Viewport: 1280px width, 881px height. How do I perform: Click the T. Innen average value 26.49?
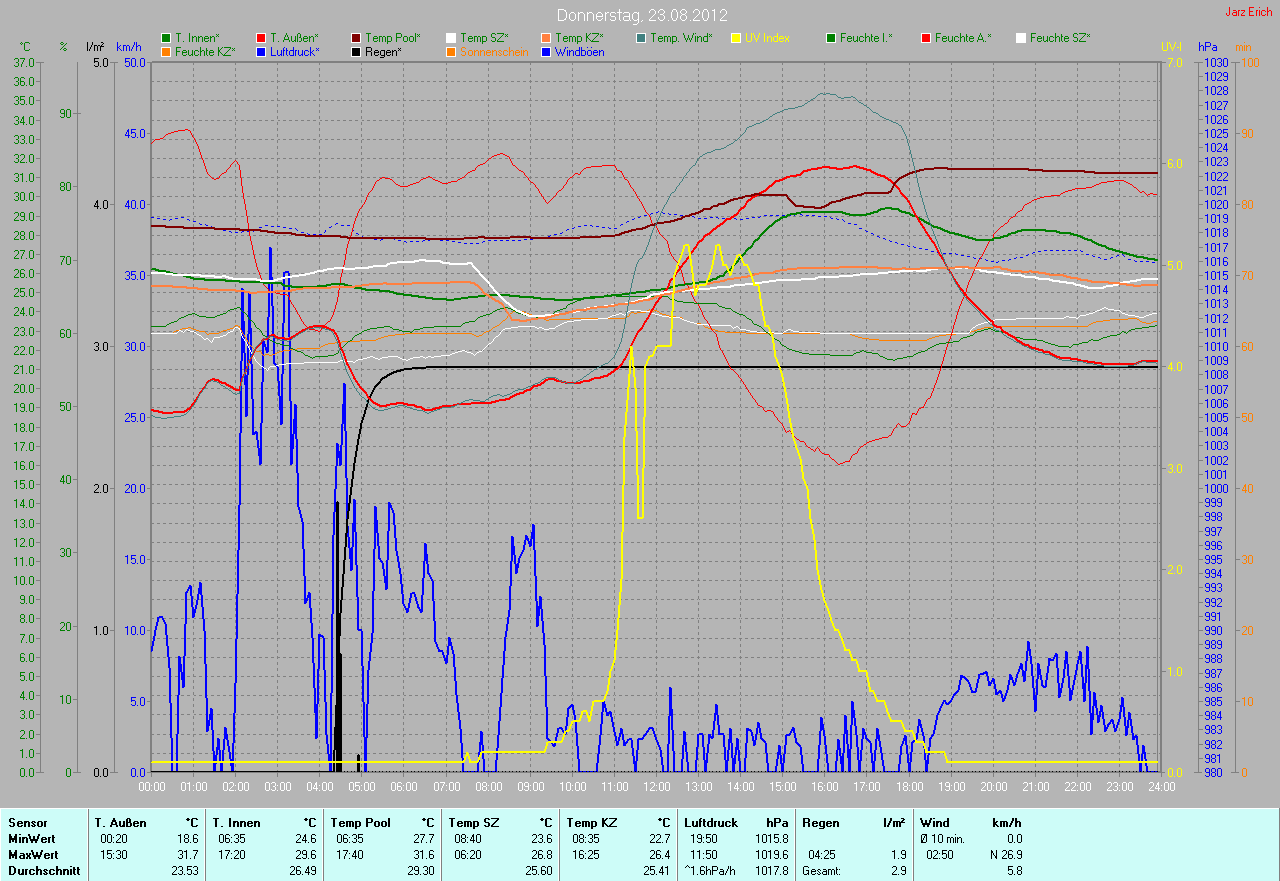coord(303,870)
